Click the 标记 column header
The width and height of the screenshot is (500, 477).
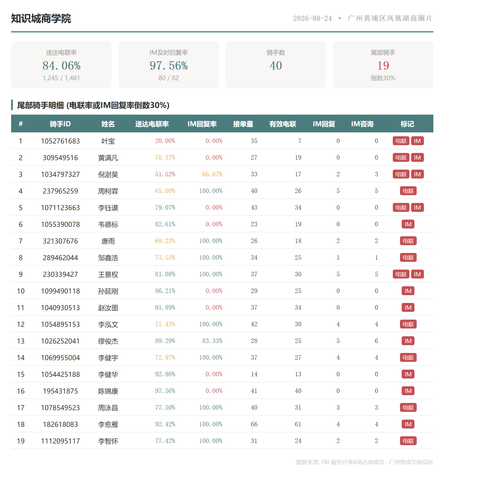[x=407, y=124]
